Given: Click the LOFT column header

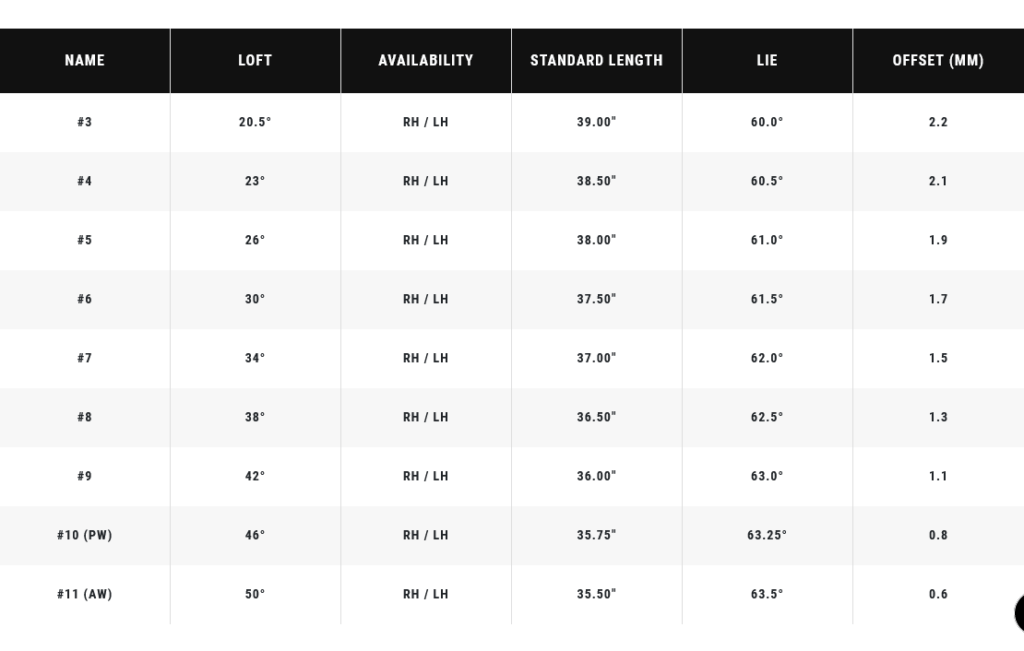Looking at the screenshot, I should (x=255, y=61).
